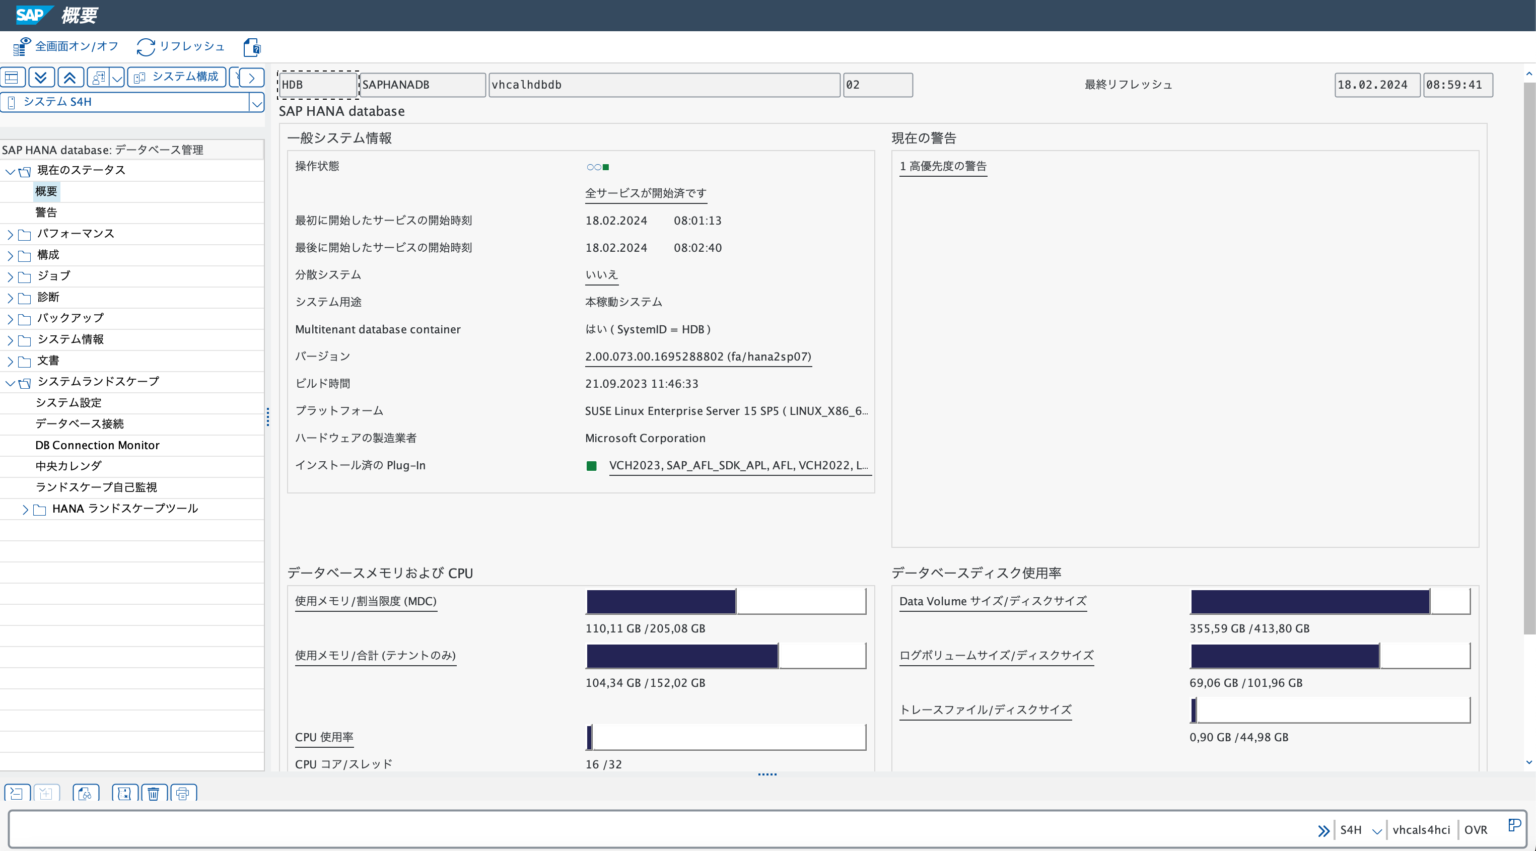This screenshot has width=1536, height=851.
Task: Click the trash delete icon
Action: coord(152,793)
